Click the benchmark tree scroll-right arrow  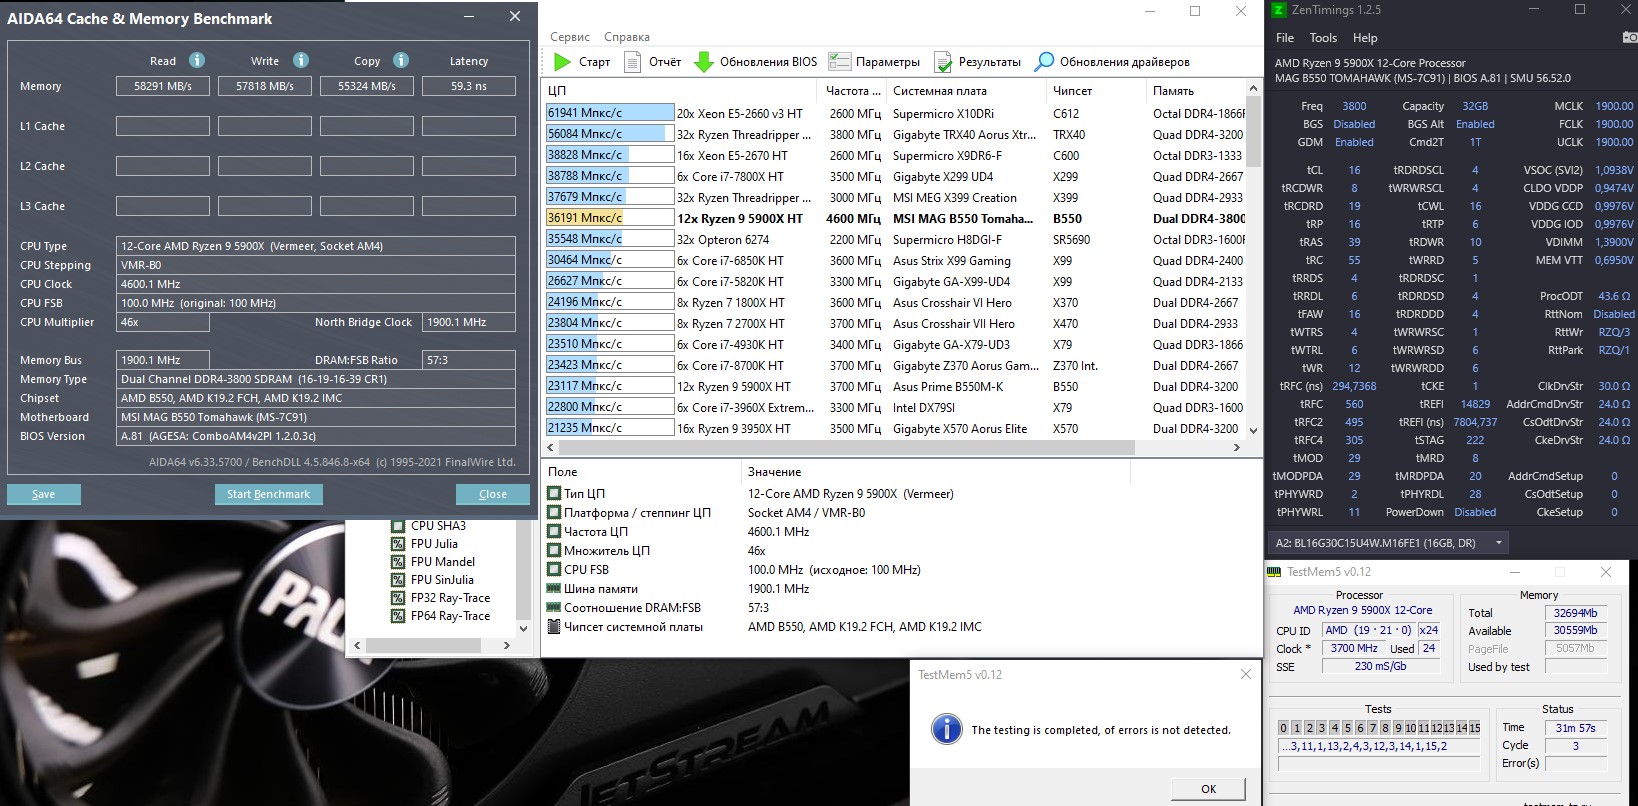click(506, 646)
